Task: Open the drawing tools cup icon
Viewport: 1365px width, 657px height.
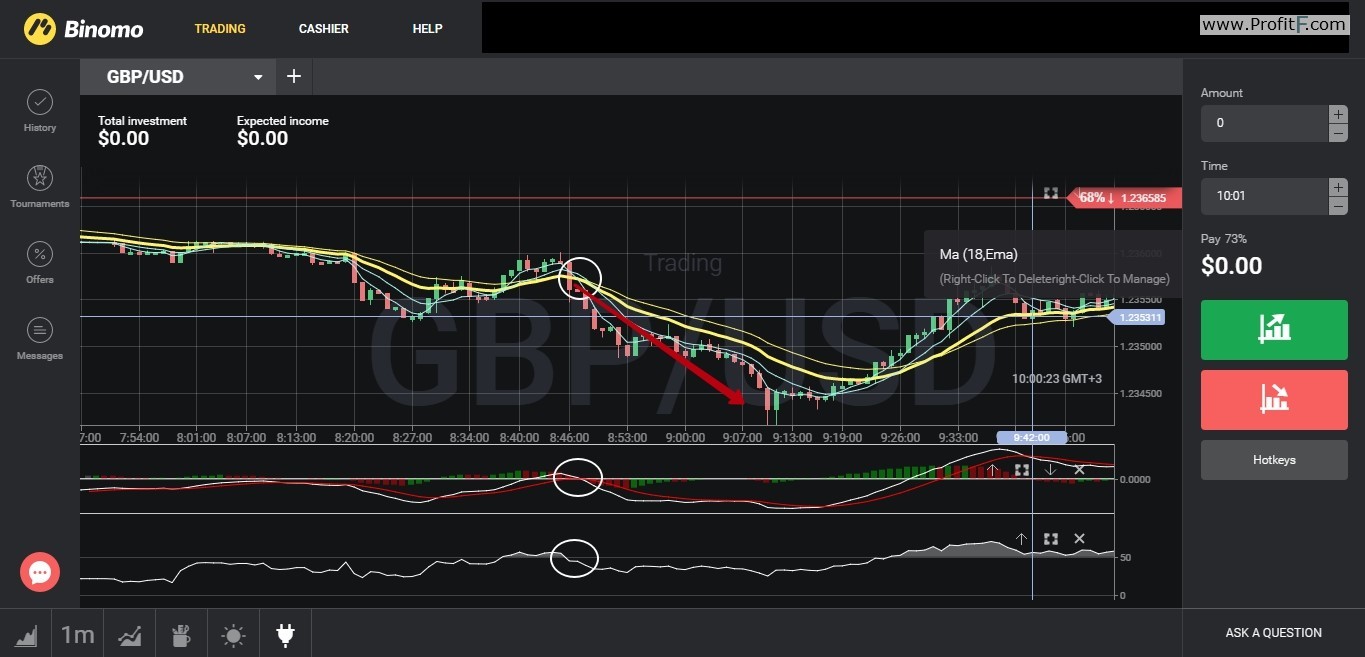Action: tap(181, 634)
